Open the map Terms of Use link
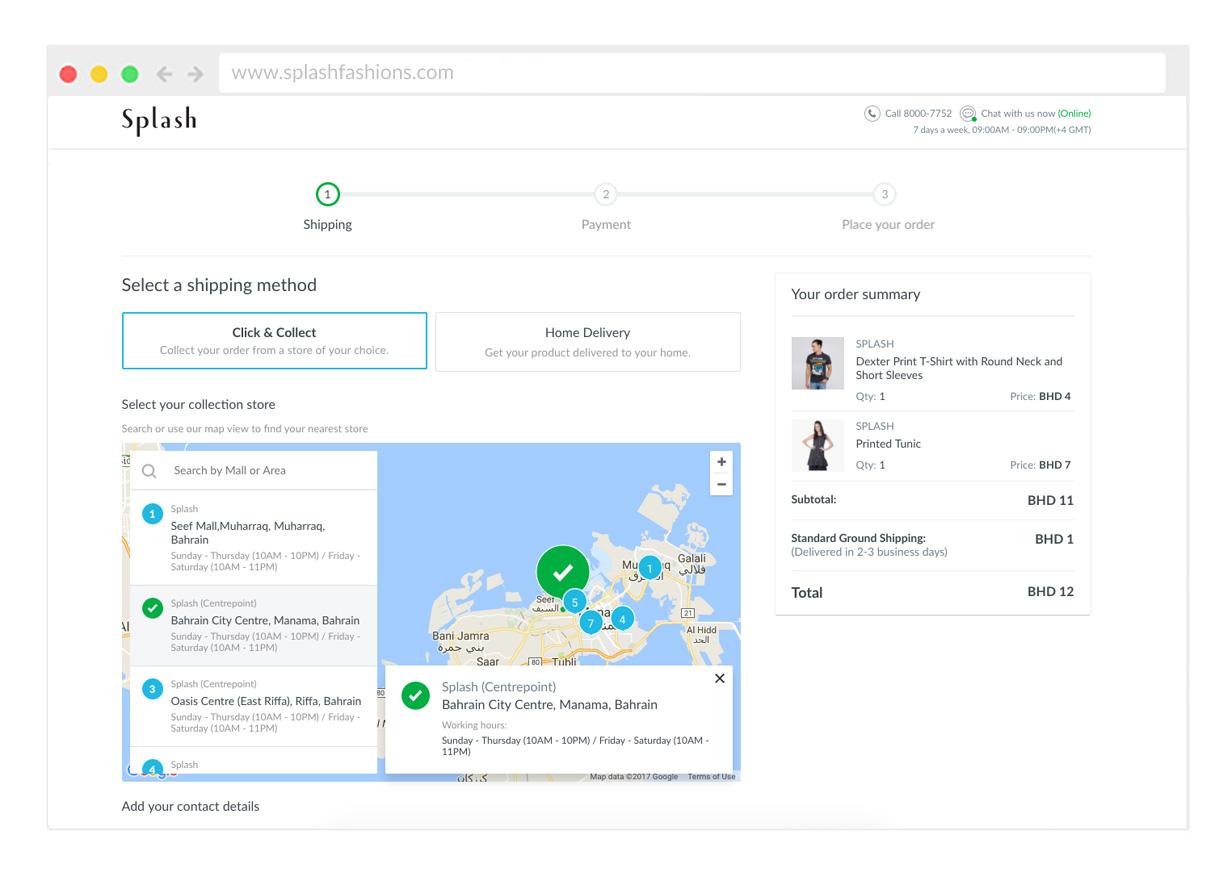1224x880 pixels. (711, 777)
